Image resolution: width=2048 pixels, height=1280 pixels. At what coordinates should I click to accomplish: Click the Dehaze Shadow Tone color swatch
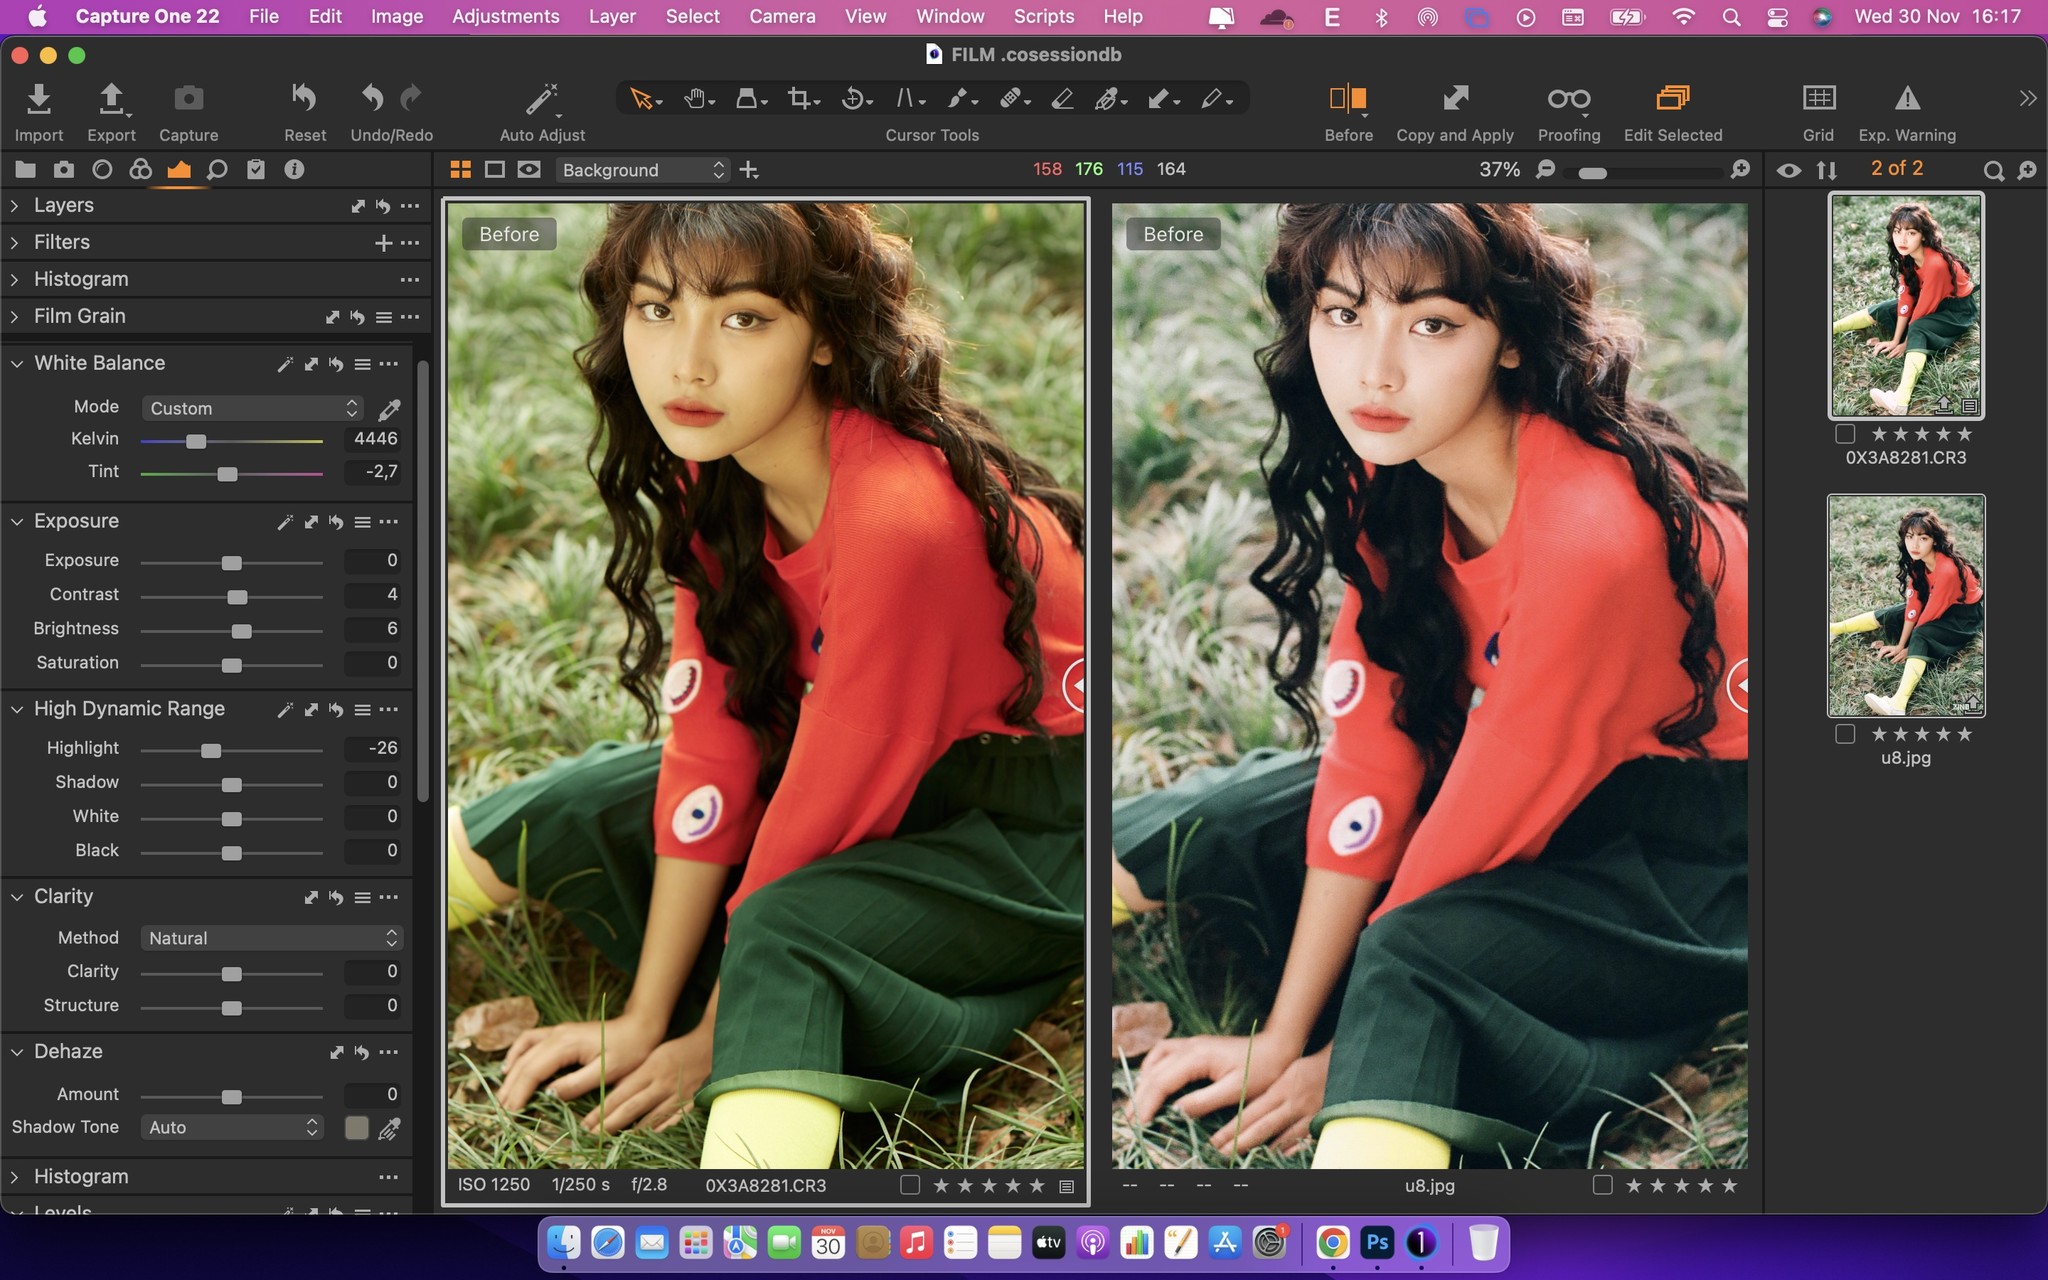tap(356, 1128)
